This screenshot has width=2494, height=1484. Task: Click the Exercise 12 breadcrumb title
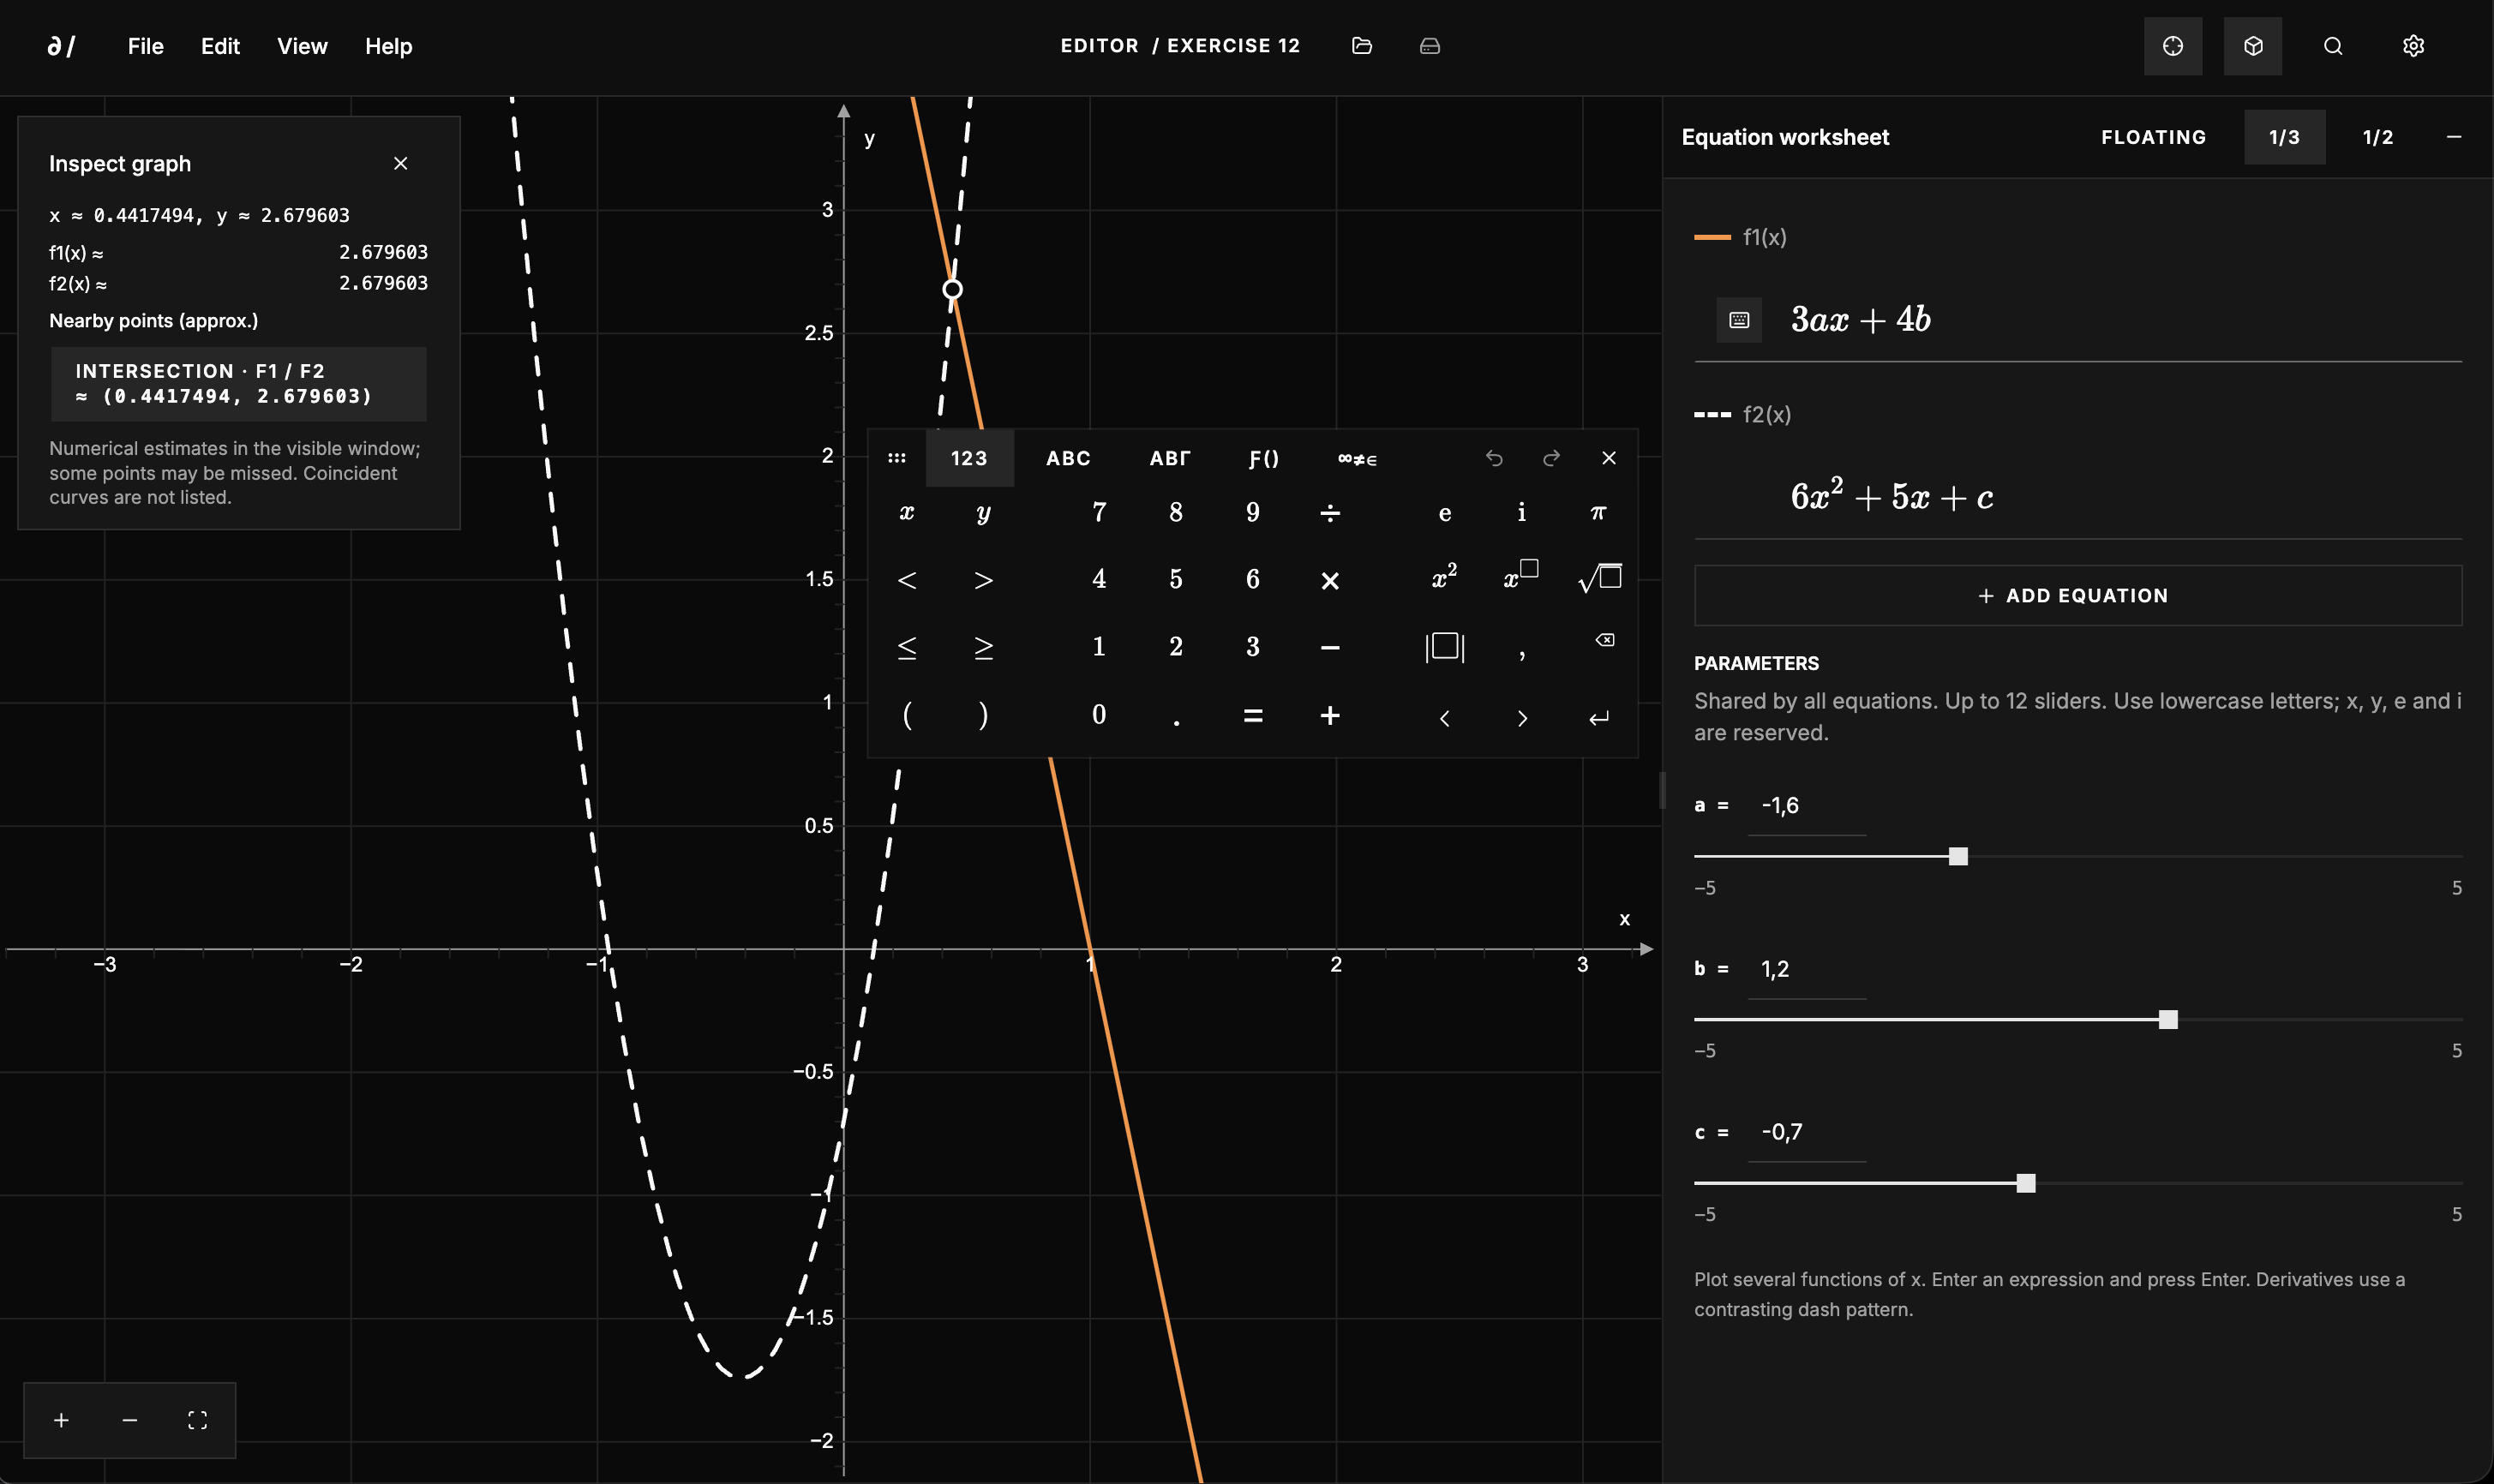1233,46
